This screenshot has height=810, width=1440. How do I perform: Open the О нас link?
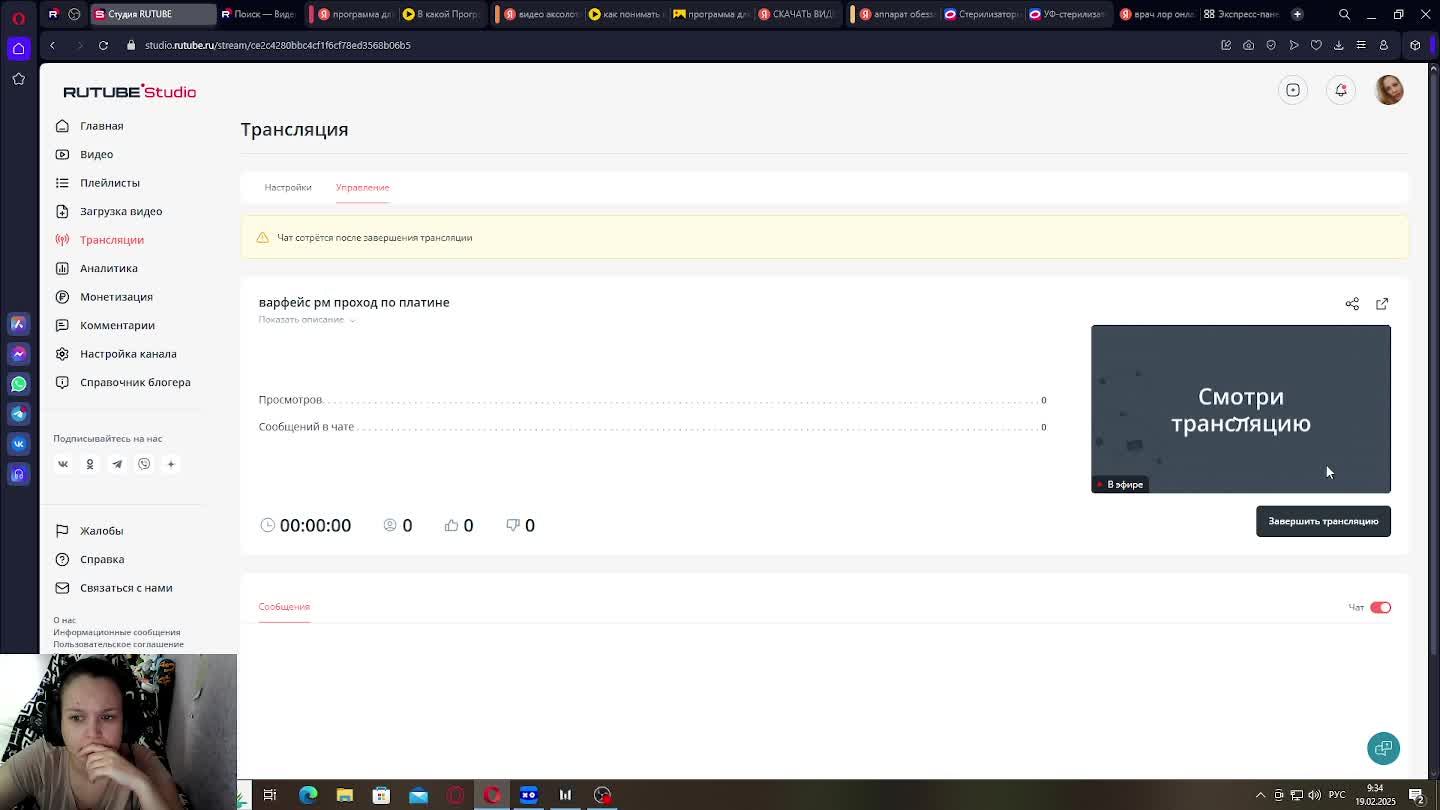coord(64,620)
